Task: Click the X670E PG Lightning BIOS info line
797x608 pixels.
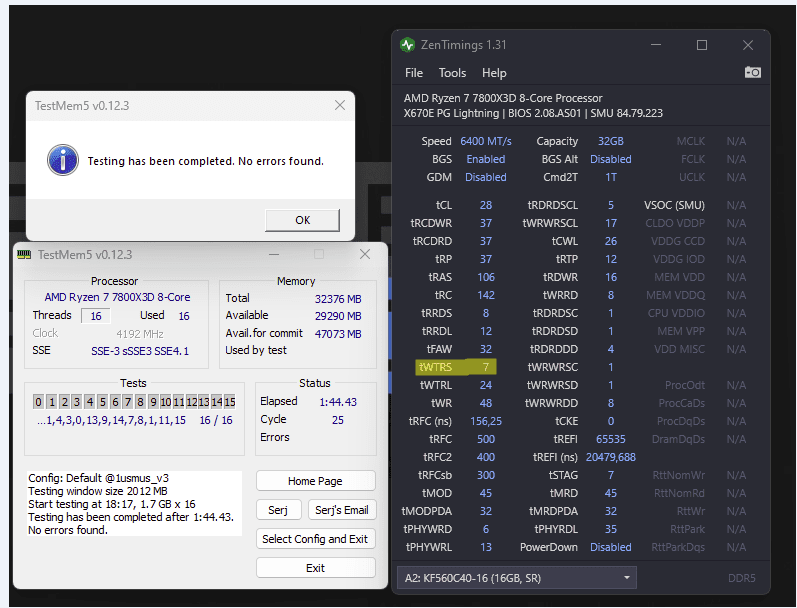Action: (533, 113)
